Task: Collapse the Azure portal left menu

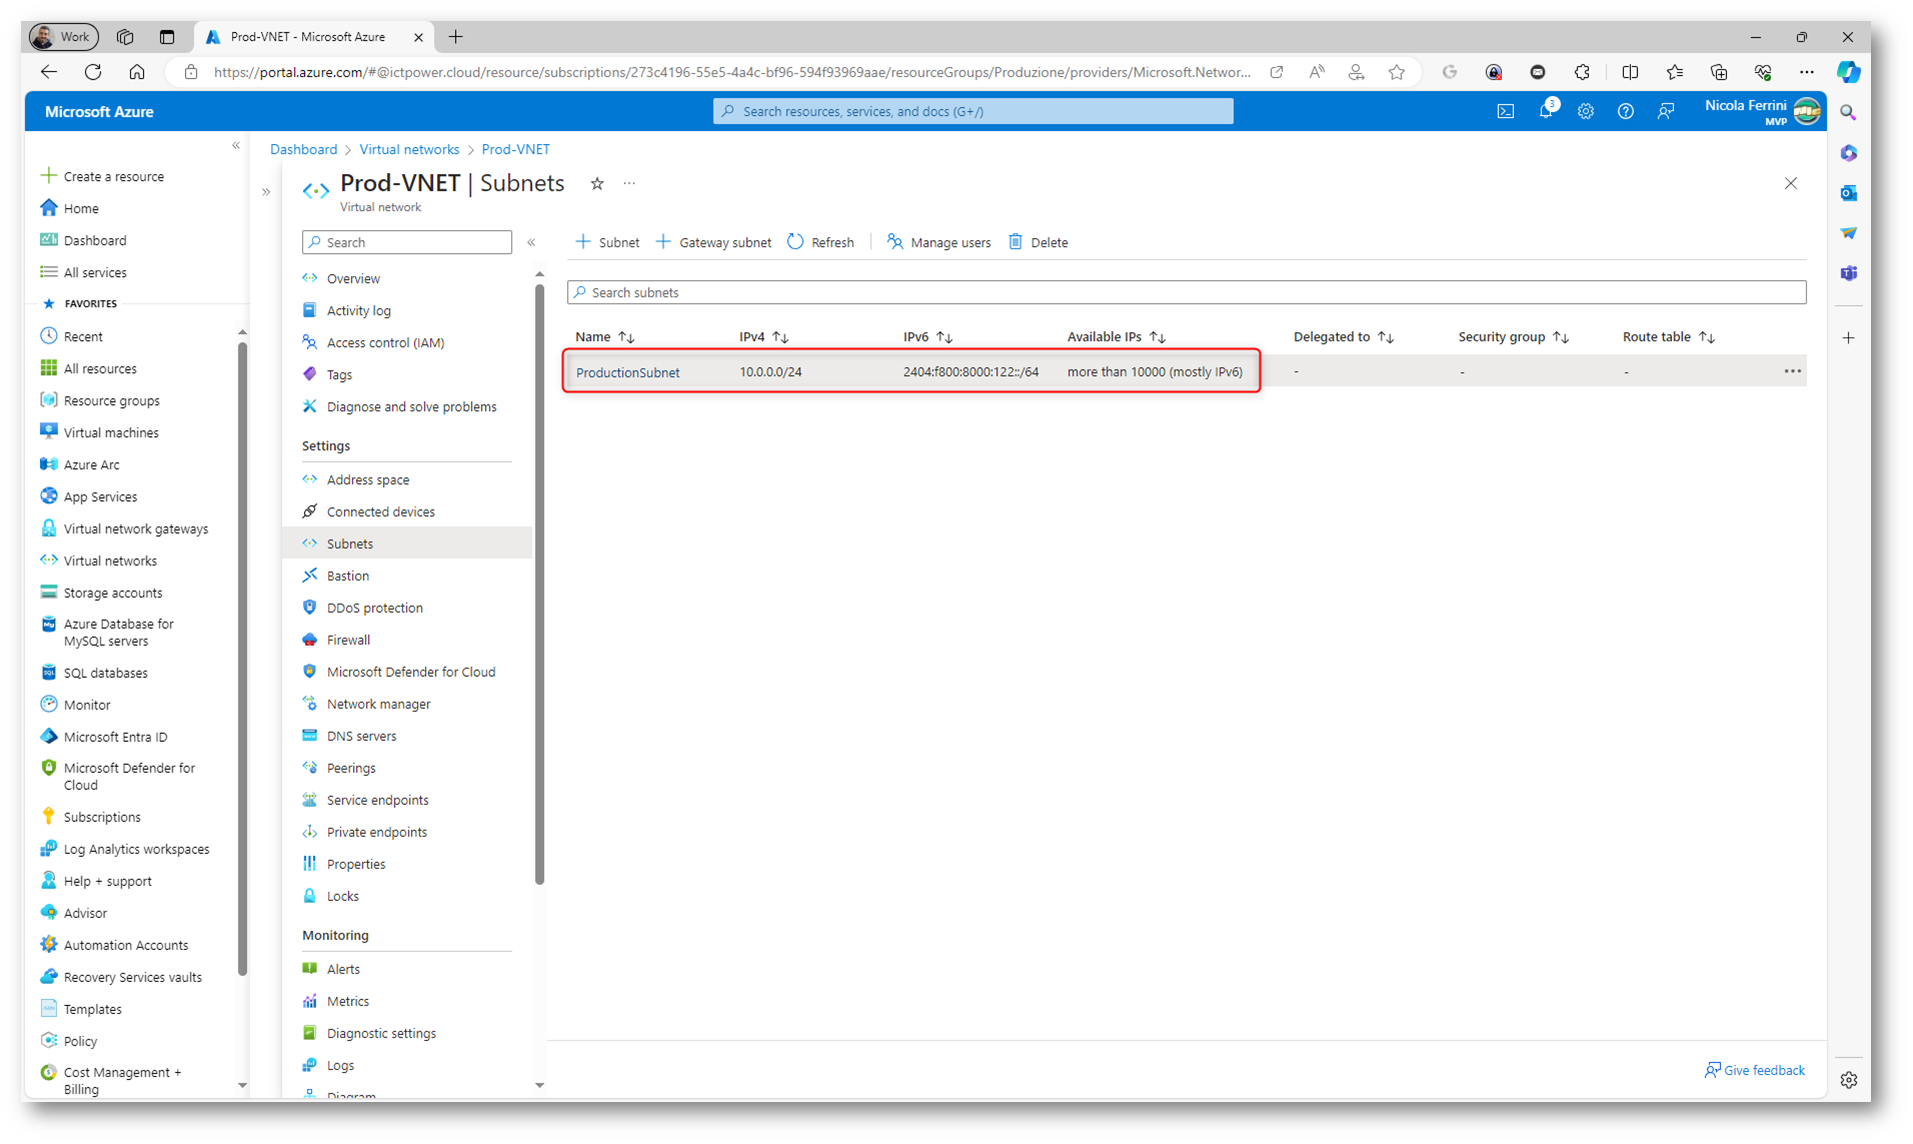Action: [236, 146]
